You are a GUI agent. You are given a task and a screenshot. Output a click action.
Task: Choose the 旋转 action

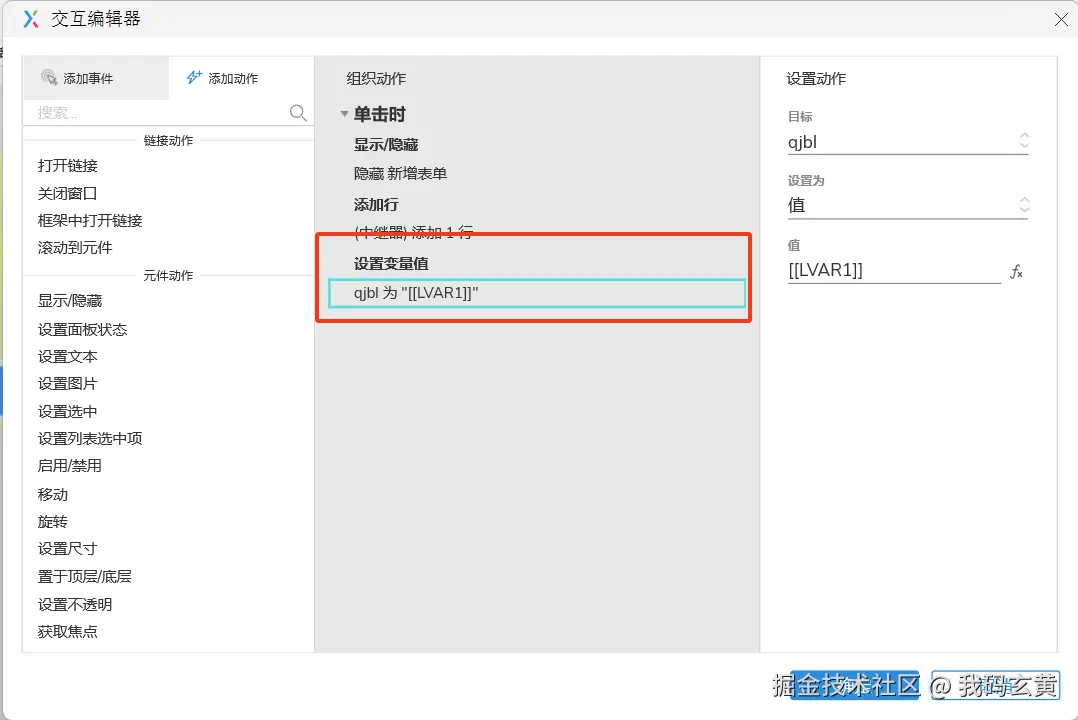(x=53, y=521)
